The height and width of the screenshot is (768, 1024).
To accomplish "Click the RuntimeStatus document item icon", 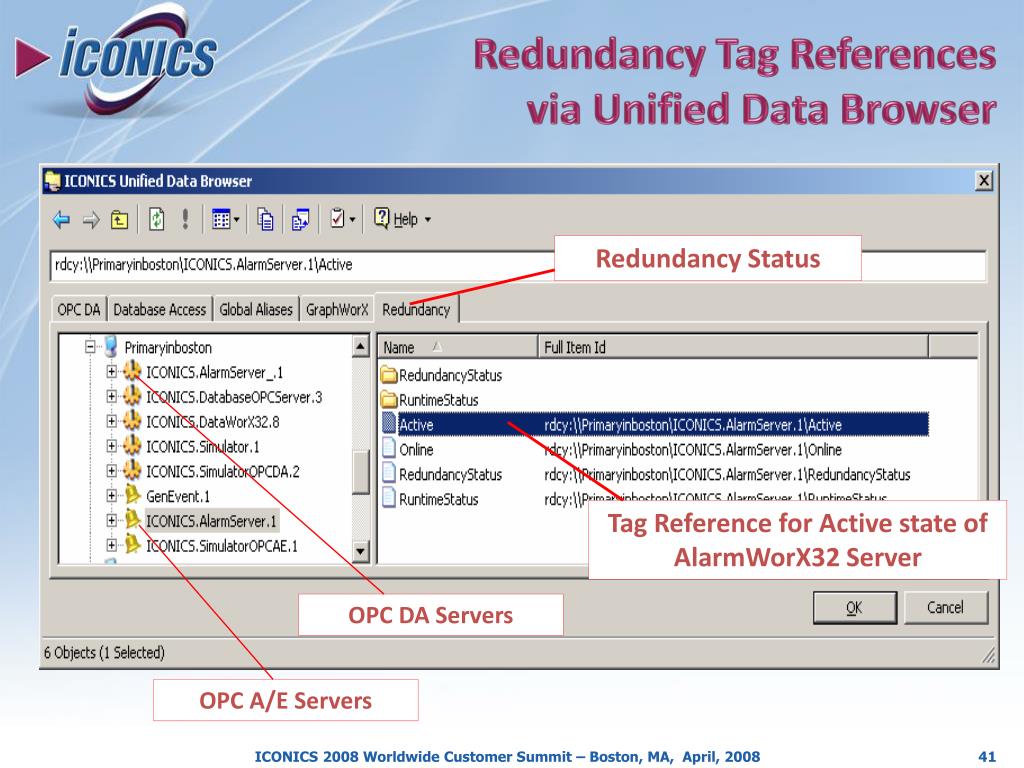I will click(389, 498).
